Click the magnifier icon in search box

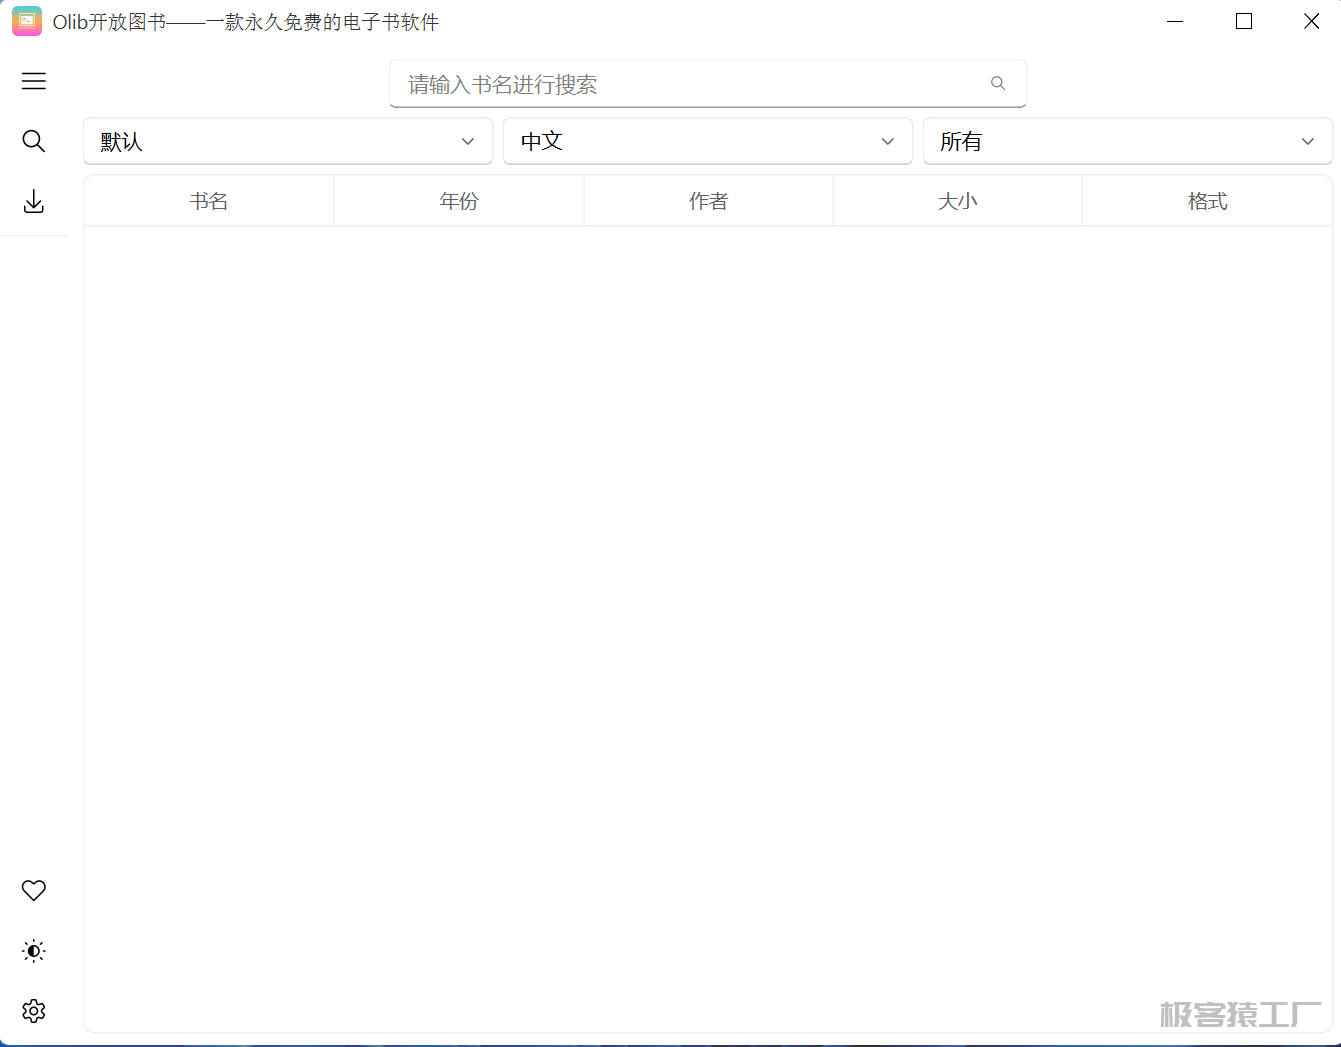pyautogui.click(x=998, y=84)
